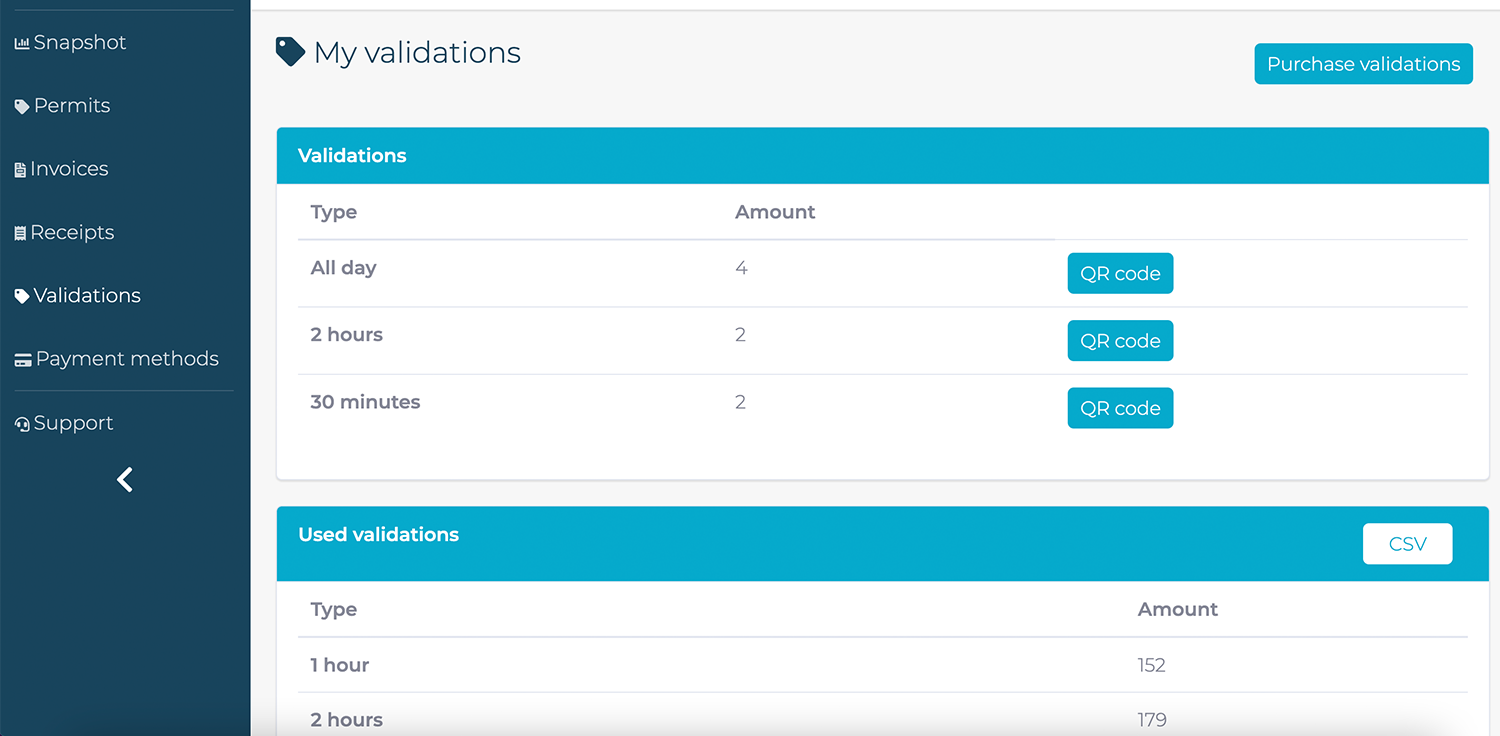Export used validations as CSV

pyautogui.click(x=1407, y=544)
